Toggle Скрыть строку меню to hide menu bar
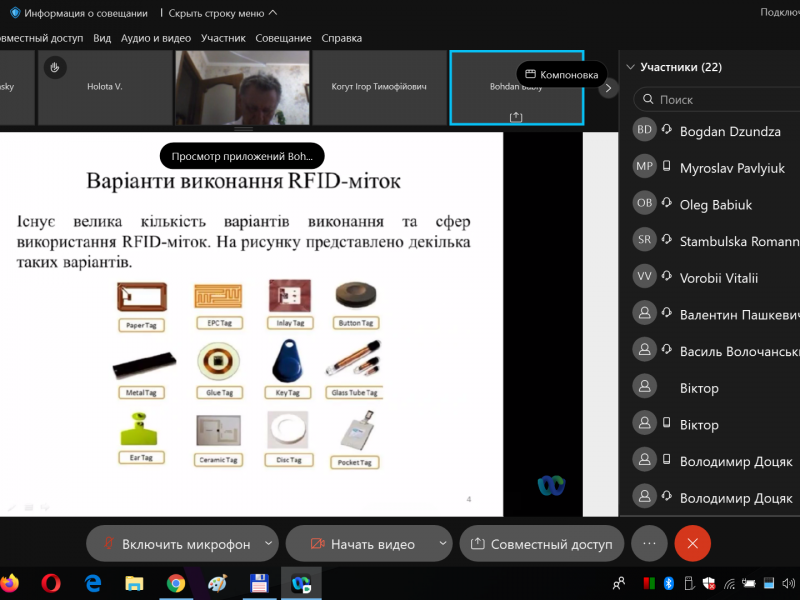 point(223,13)
